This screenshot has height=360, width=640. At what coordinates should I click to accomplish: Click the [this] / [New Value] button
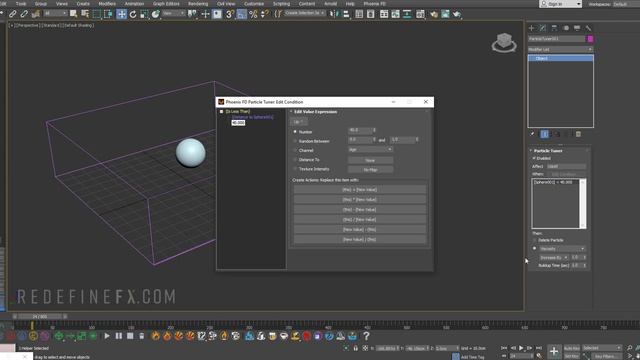(x=360, y=220)
